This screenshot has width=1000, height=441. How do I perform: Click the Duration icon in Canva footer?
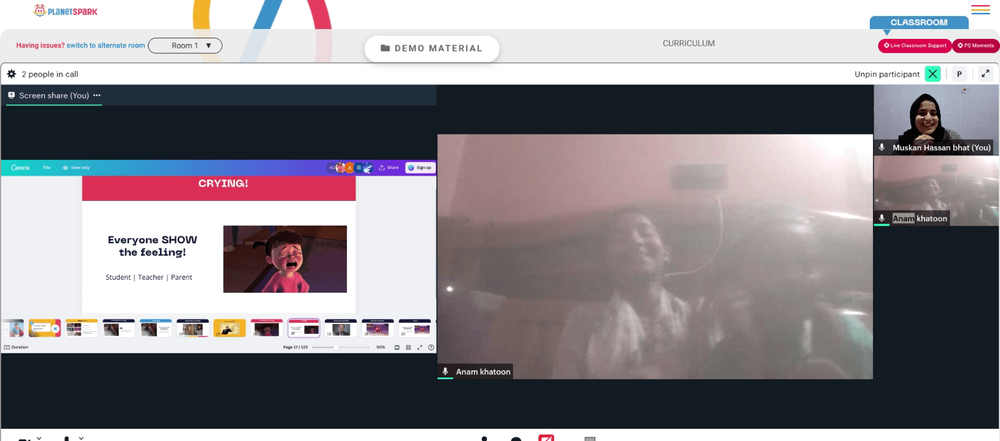(7, 347)
